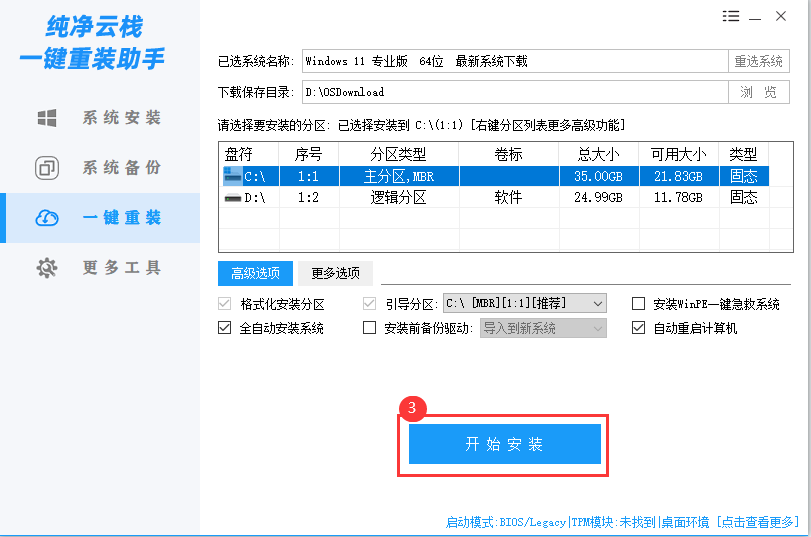Click the gear icon for more tools

pos(47,268)
